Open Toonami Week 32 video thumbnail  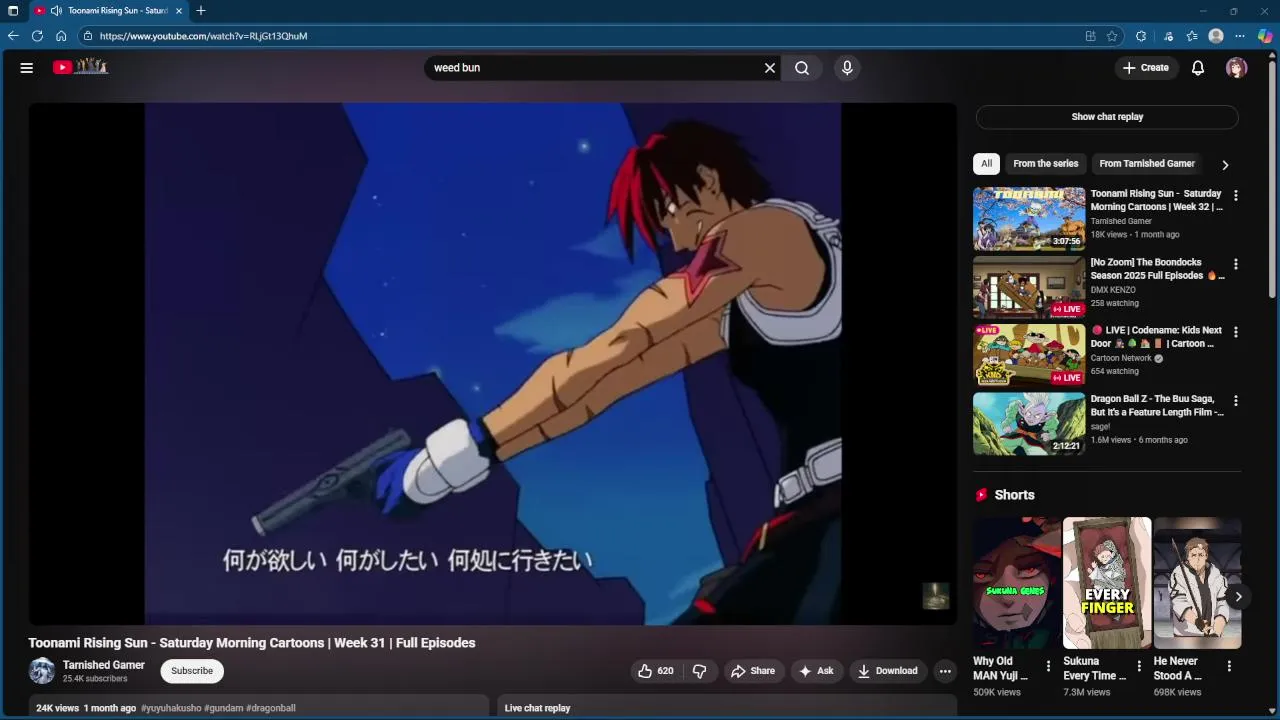1029,218
